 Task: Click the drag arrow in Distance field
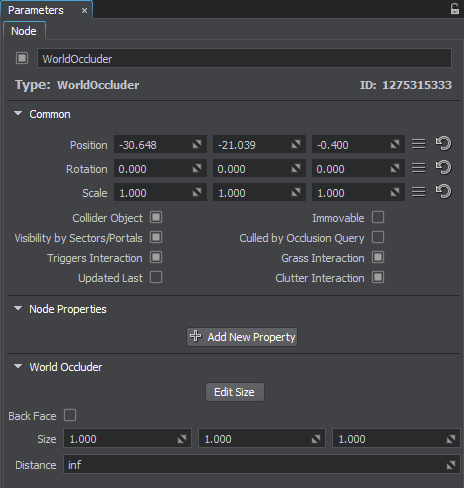[451, 465]
